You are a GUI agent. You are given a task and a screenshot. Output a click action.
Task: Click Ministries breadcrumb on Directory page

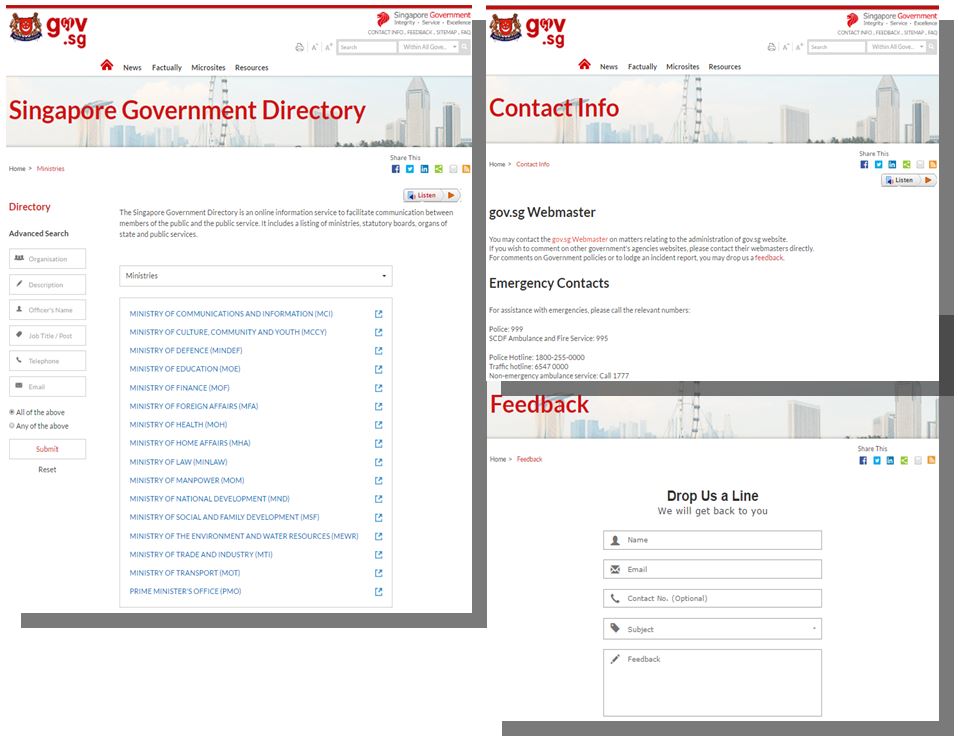(50, 169)
